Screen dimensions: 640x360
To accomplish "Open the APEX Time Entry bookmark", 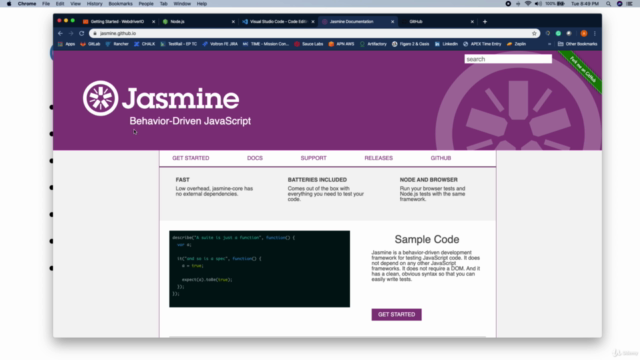I will (482, 44).
